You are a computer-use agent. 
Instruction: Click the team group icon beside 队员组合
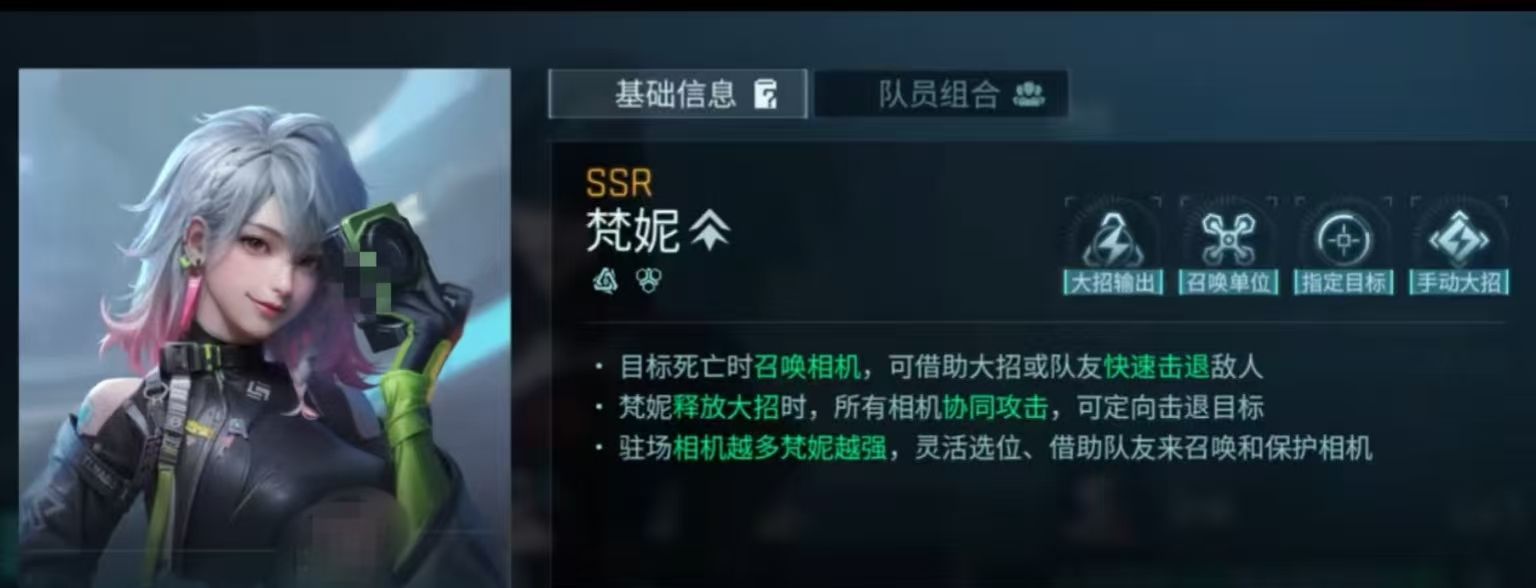click(1029, 95)
